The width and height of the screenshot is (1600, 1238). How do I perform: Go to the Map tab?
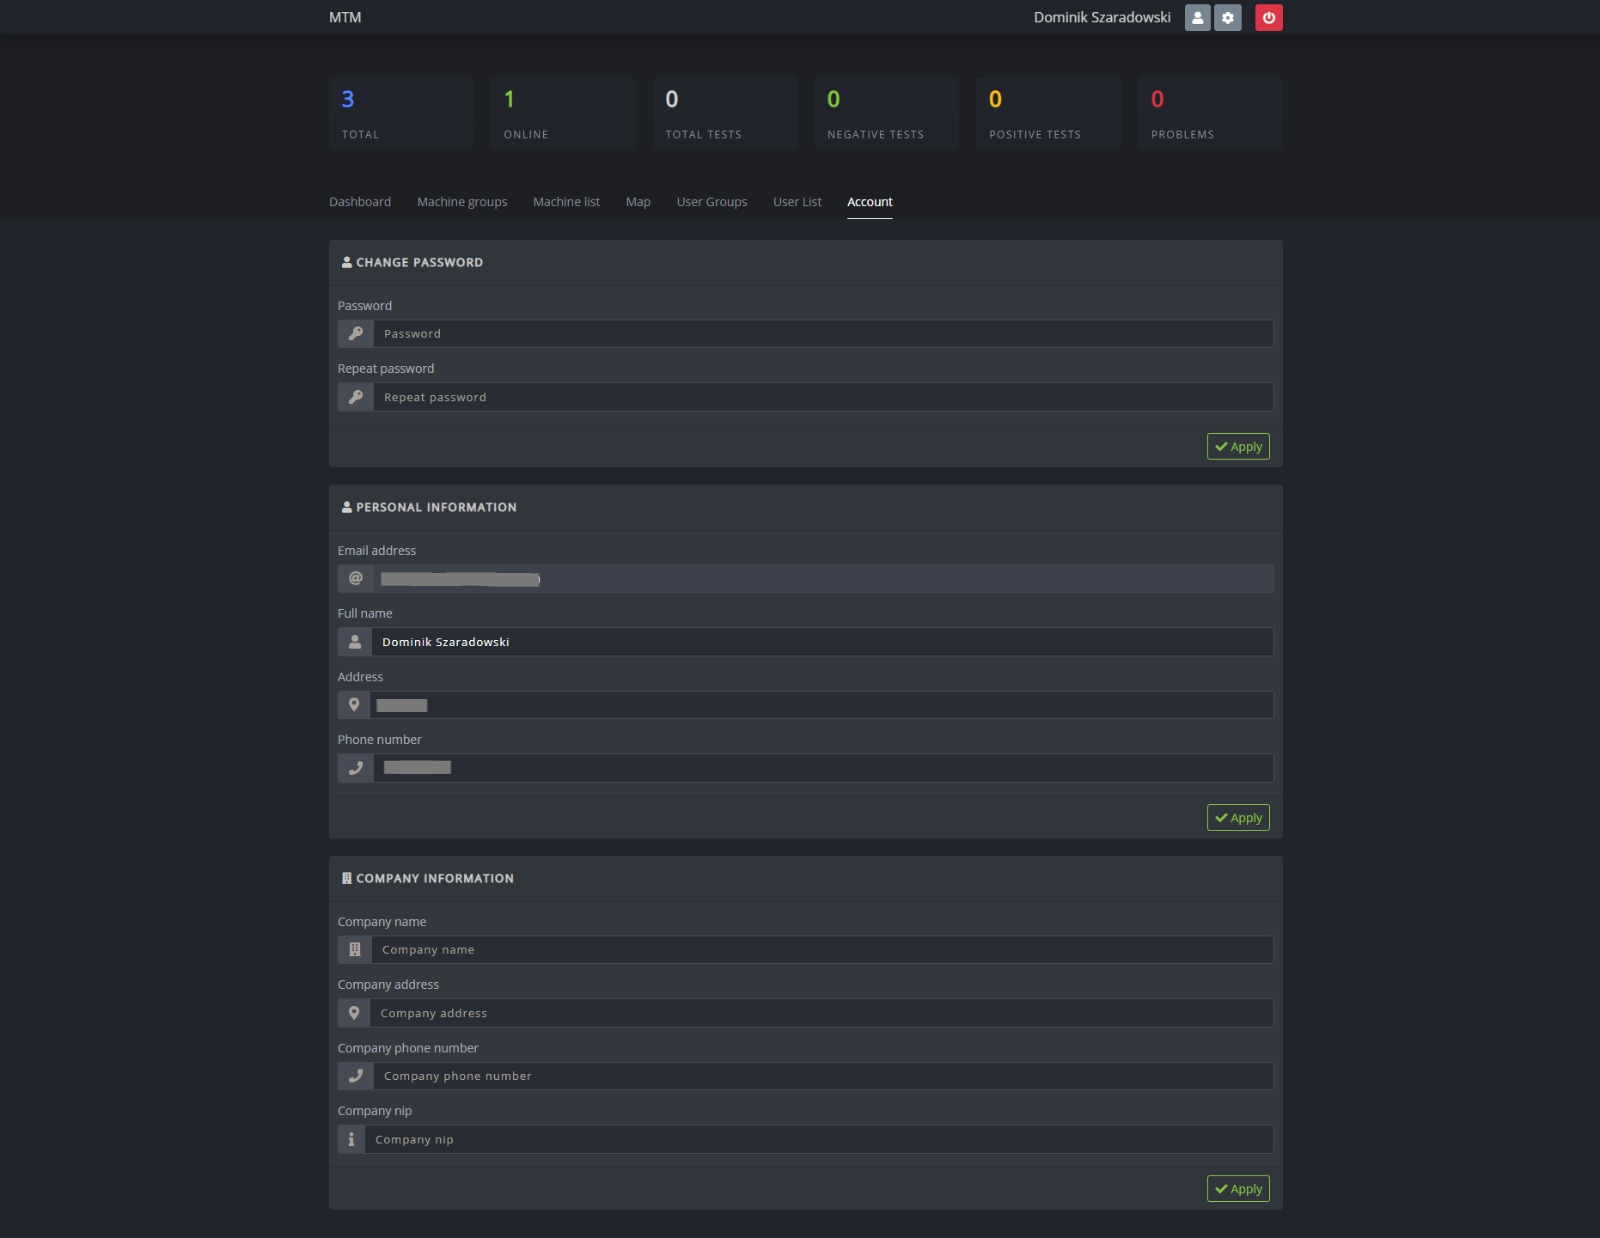638,202
